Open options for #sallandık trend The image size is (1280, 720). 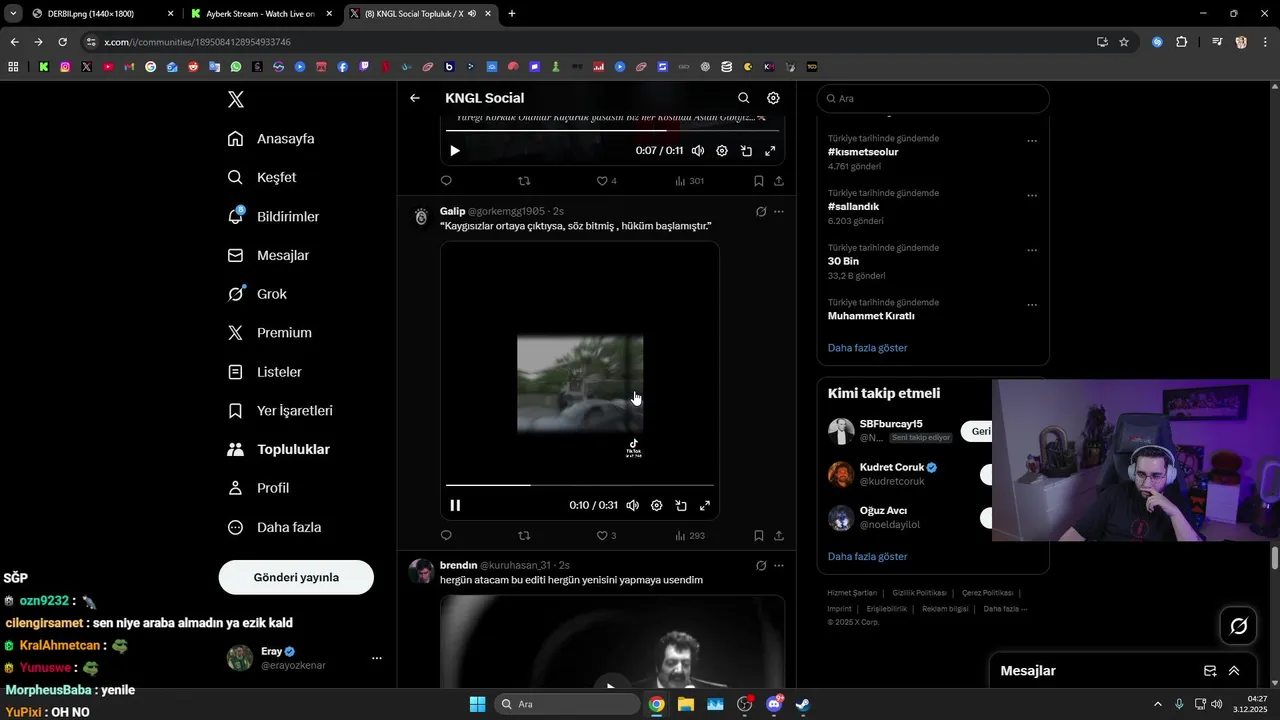pos(1032,196)
